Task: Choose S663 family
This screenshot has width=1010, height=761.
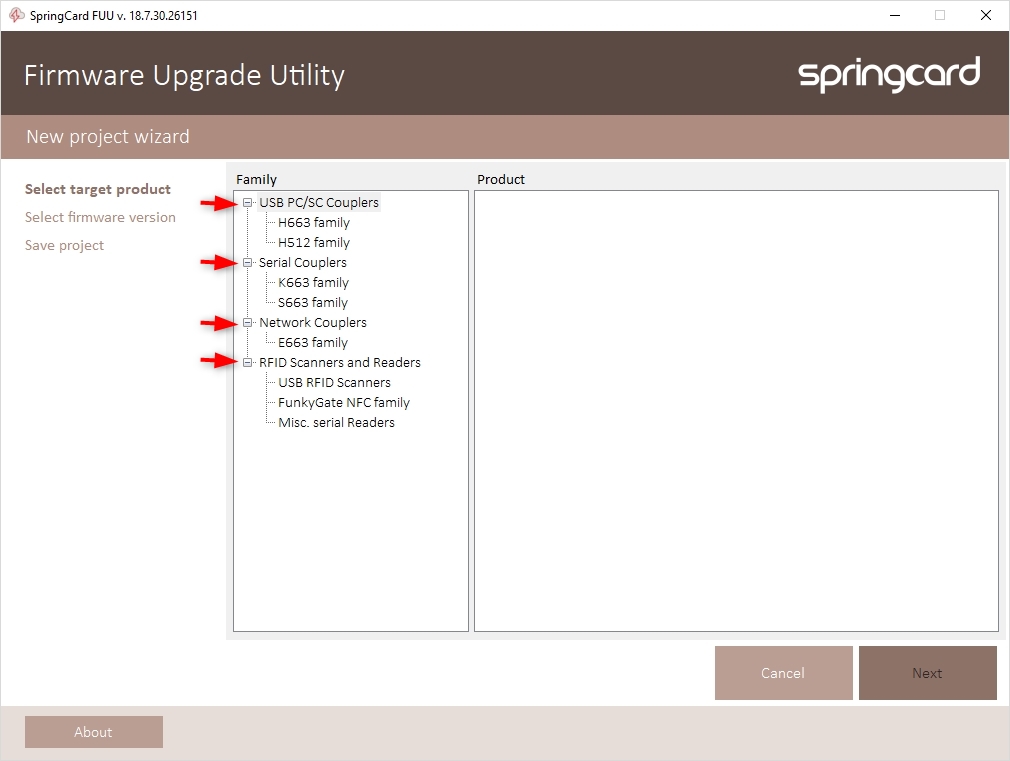Action: [313, 302]
